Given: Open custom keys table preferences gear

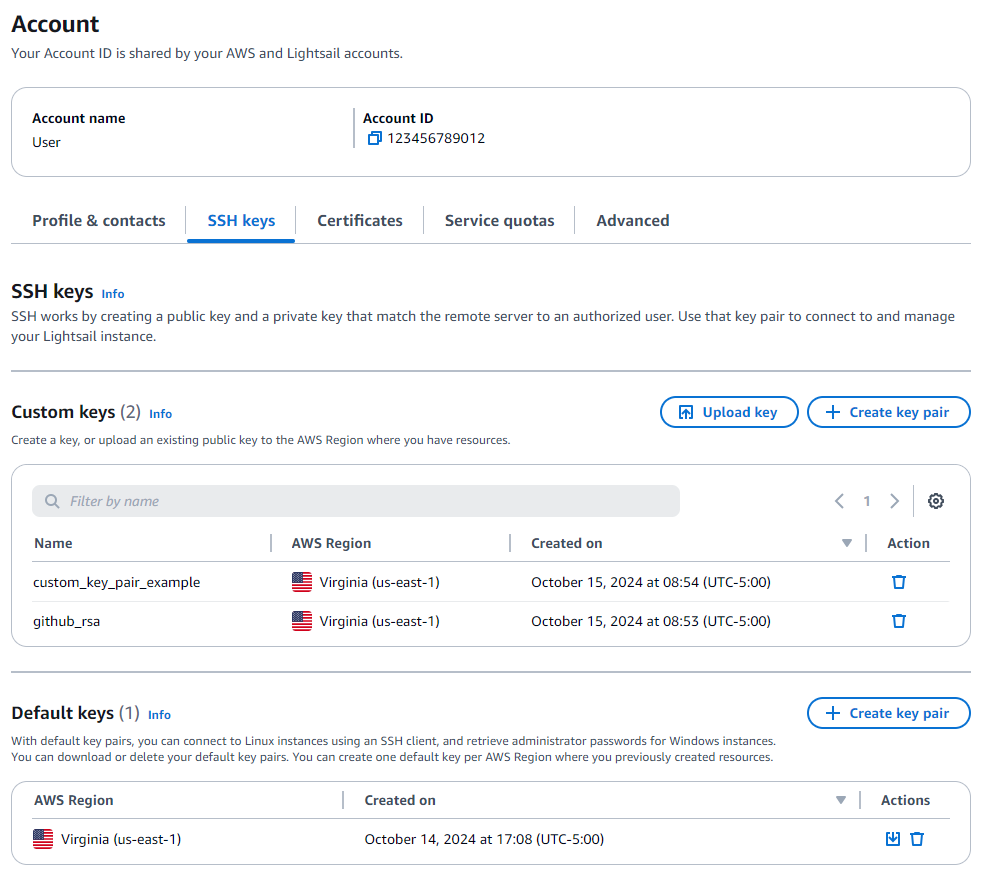Looking at the screenshot, I should click(x=935, y=501).
